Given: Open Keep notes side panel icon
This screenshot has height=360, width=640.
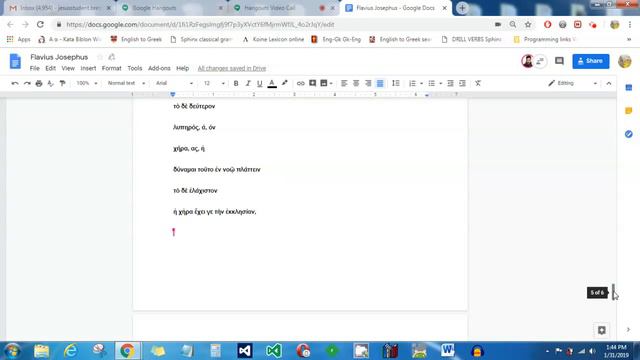Looking at the screenshot, I should tap(629, 111).
